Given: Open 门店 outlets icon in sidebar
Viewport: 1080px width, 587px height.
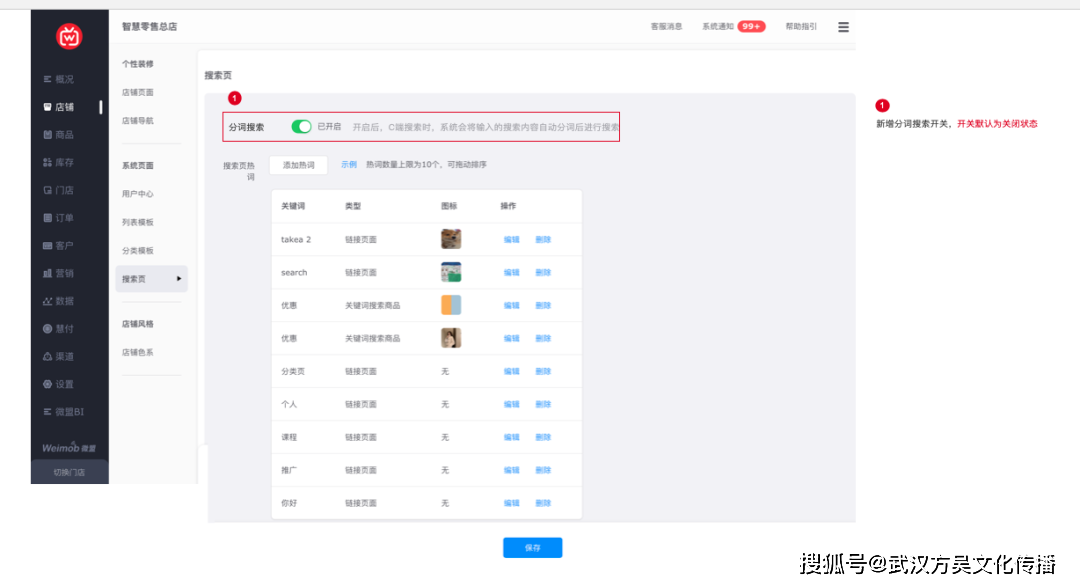Looking at the screenshot, I should pyautogui.click(x=48, y=190).
